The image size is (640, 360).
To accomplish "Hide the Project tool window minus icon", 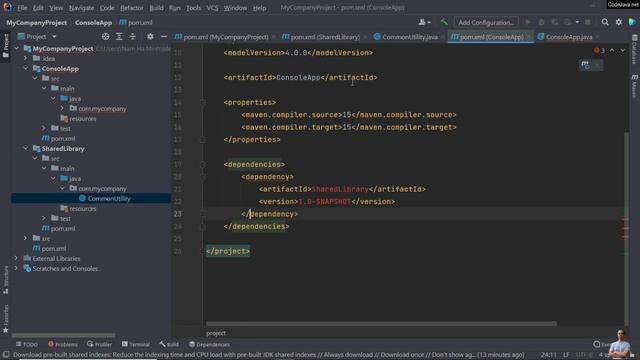I will (x=164, y=36).
